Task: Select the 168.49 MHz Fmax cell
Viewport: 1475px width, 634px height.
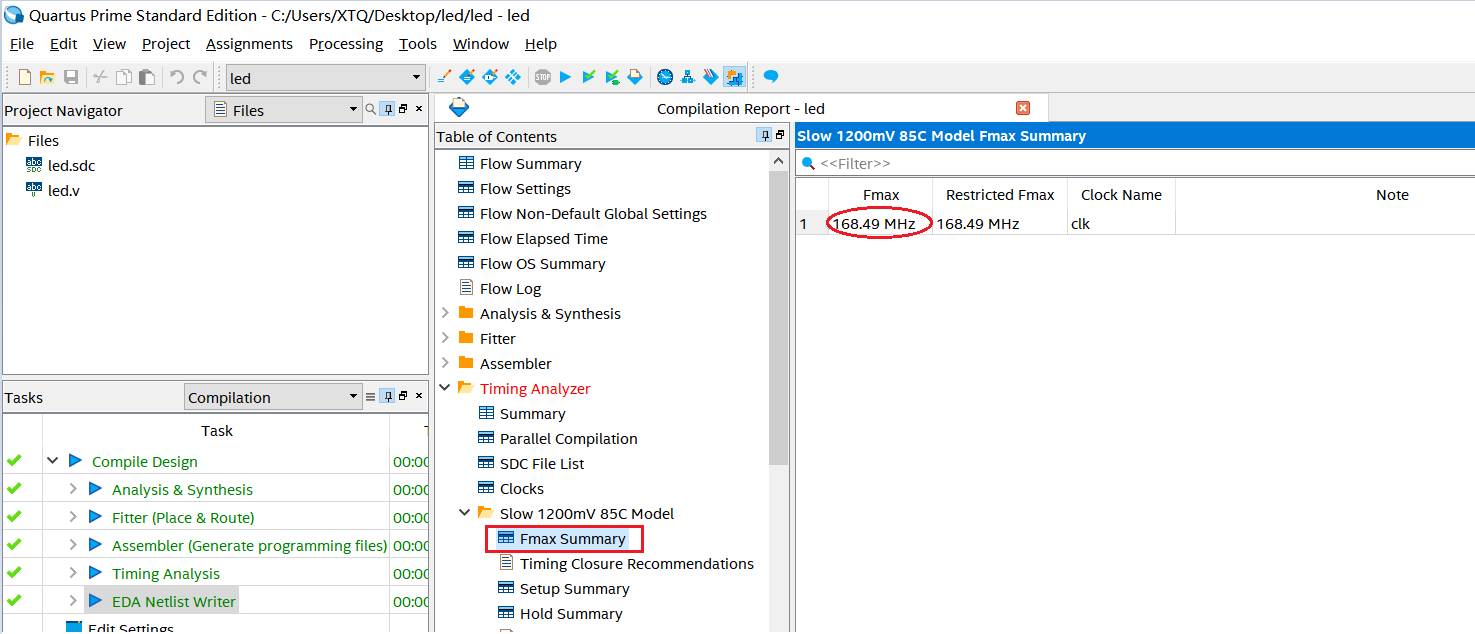Action: click(x=880, y=223)
